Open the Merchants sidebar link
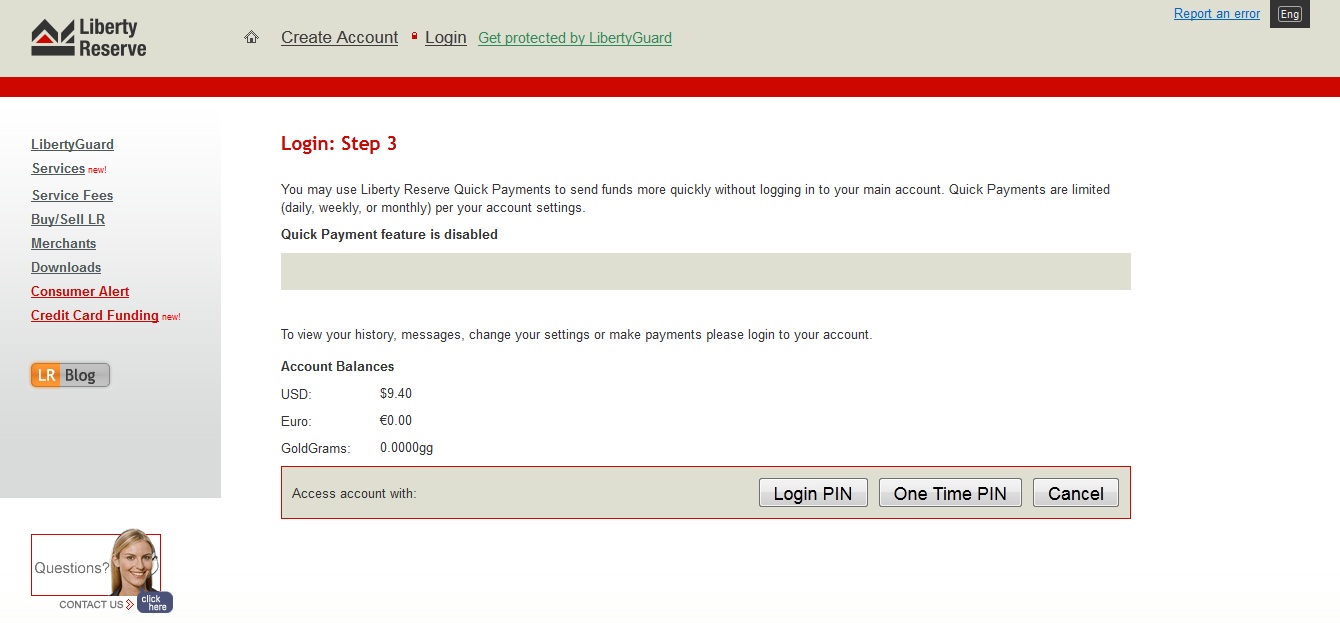 [64, 243]
